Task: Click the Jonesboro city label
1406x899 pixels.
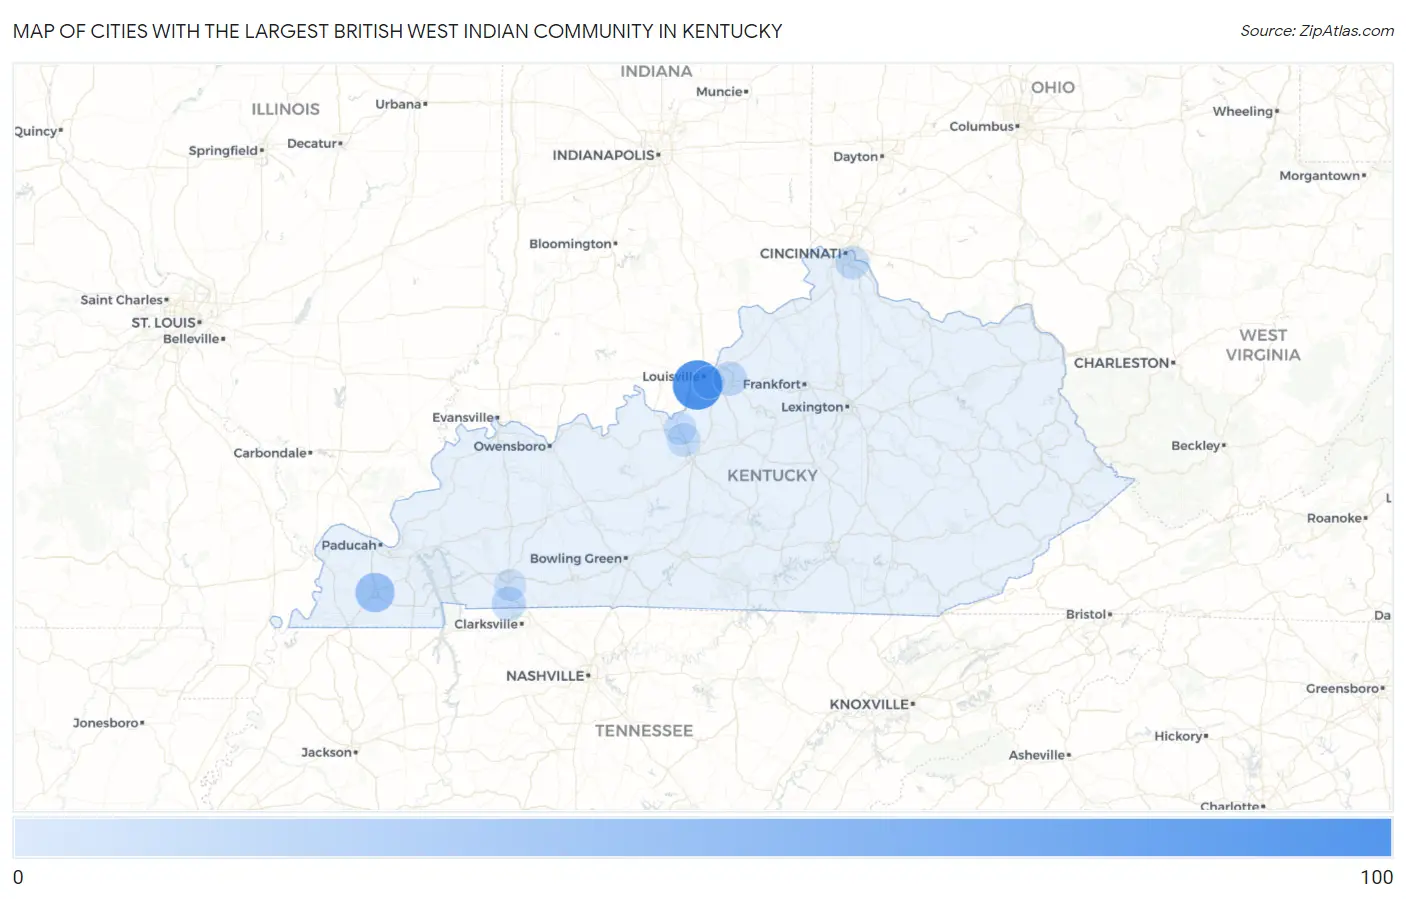Action: coord(106,723)
